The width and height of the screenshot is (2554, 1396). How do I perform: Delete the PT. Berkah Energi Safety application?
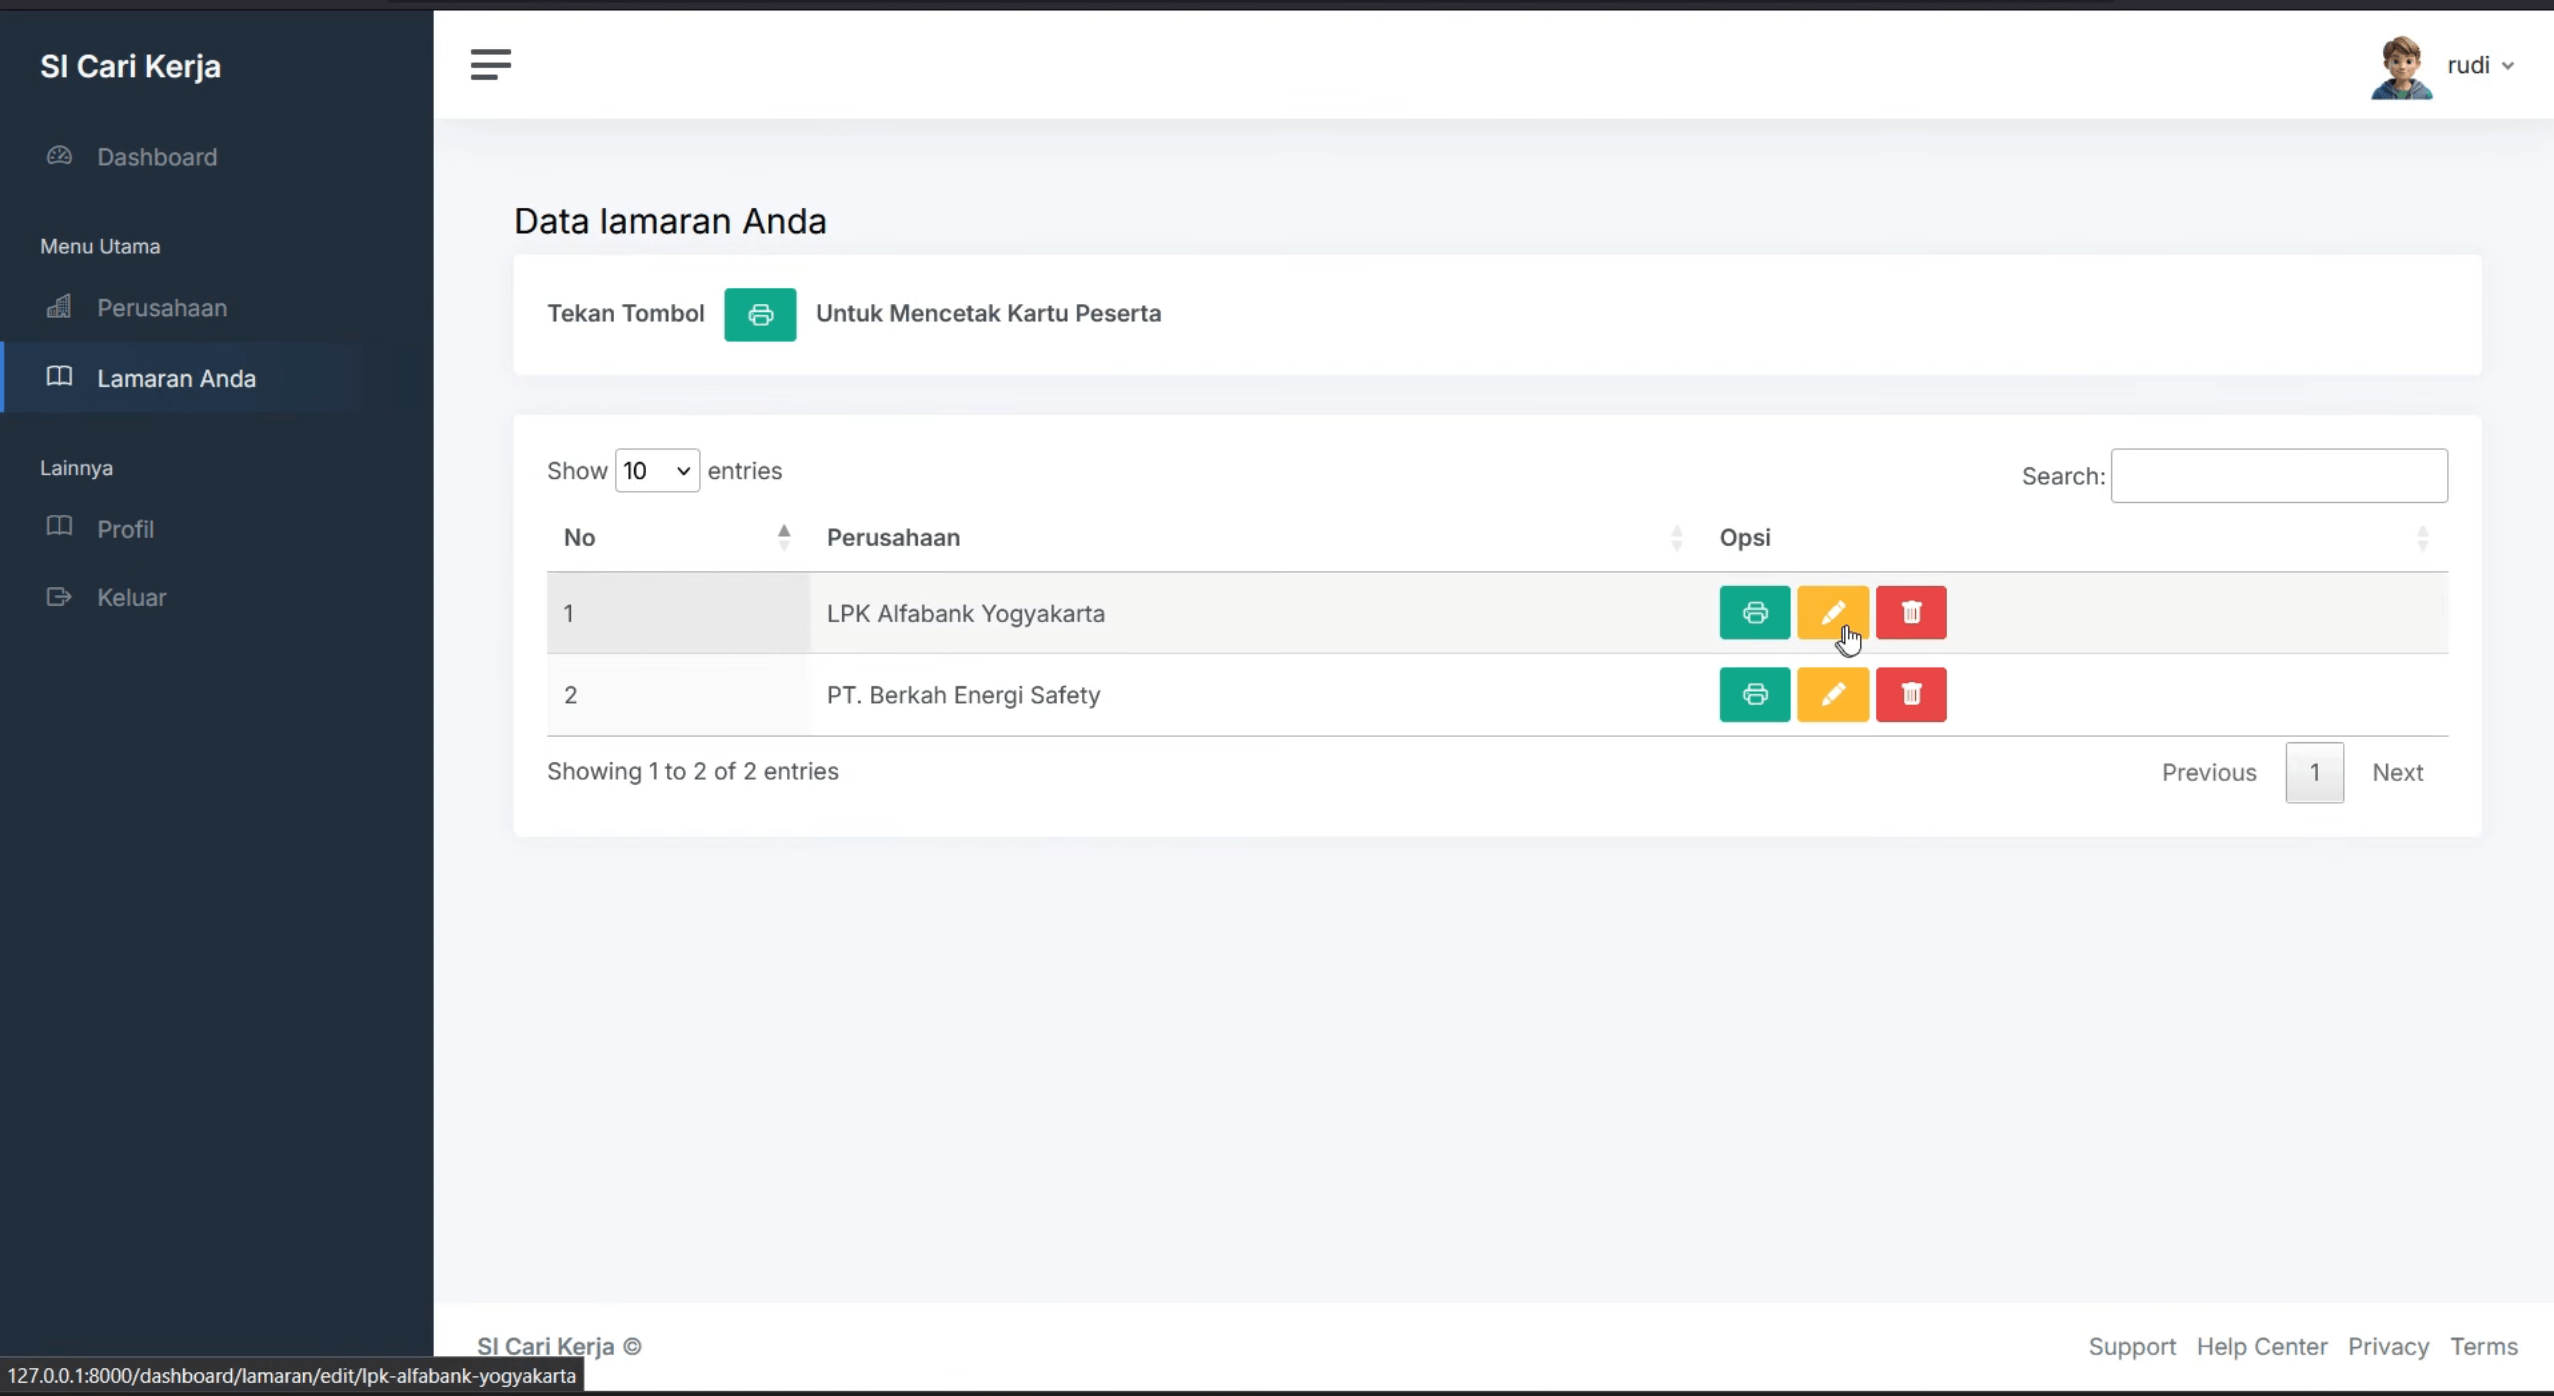pyautogui.click(x=1910, y=694)
